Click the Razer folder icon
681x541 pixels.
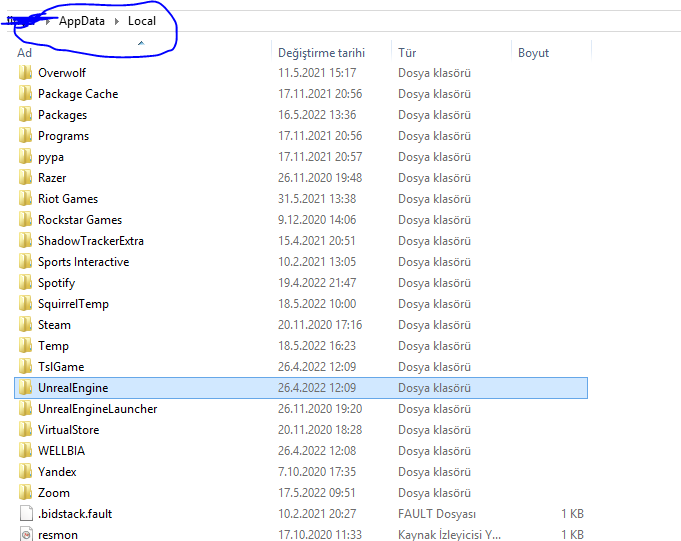point(26,178)
